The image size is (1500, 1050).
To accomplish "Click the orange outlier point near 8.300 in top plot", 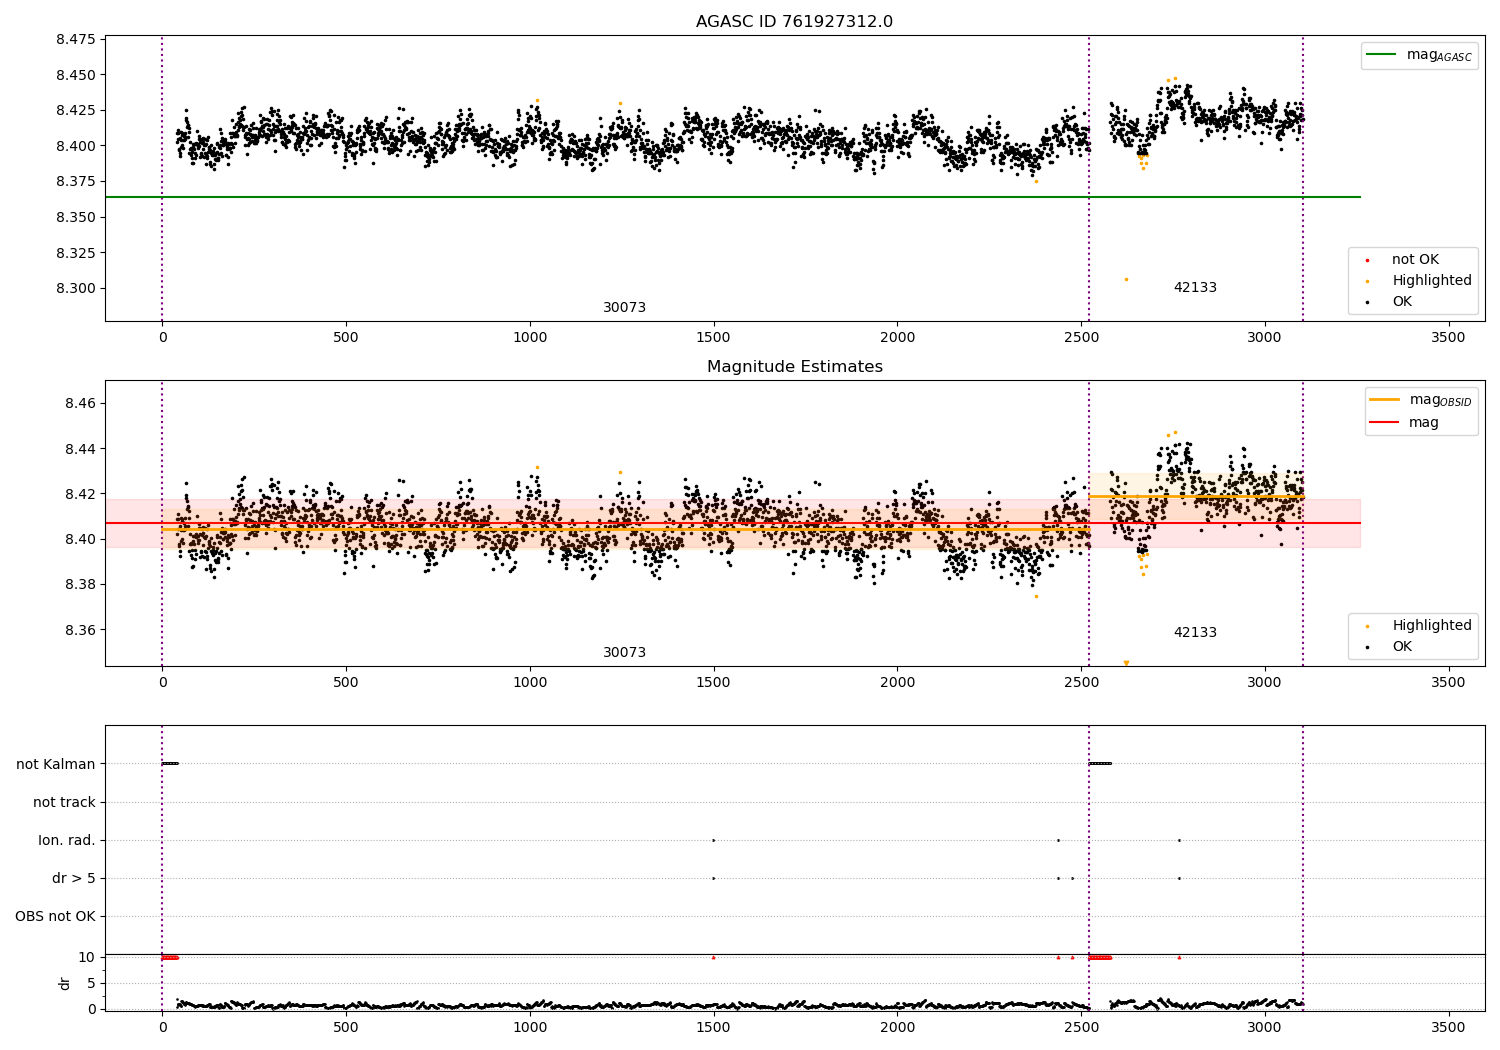I will pos(1126,280).
